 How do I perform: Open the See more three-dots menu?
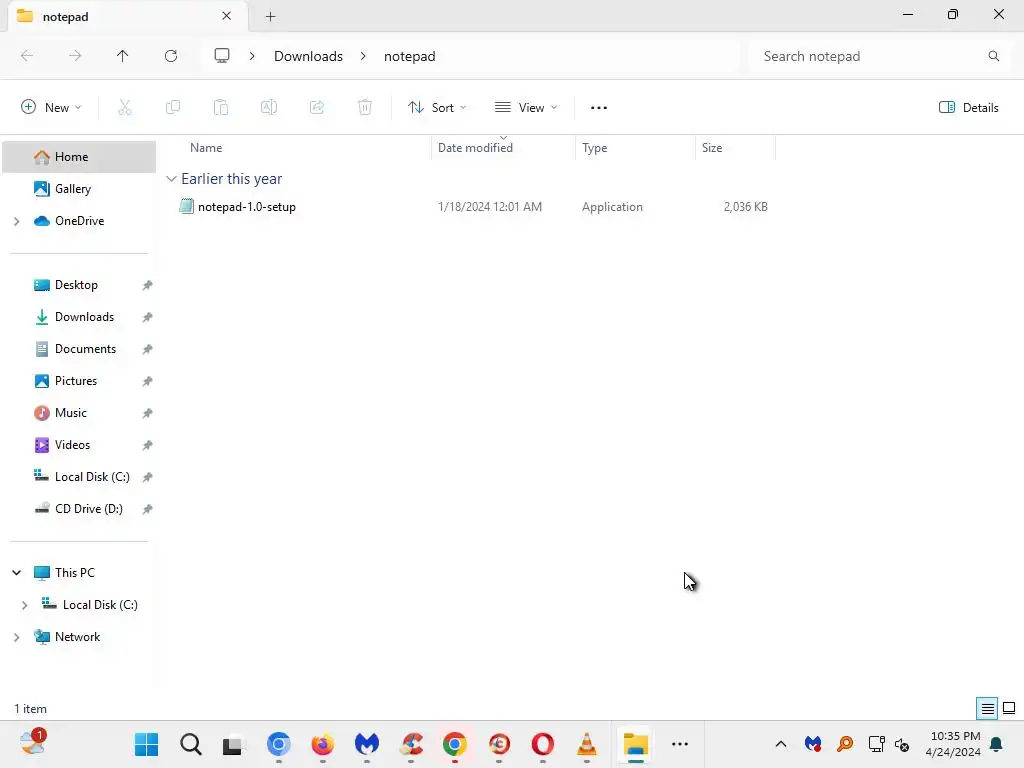(599, 108)
